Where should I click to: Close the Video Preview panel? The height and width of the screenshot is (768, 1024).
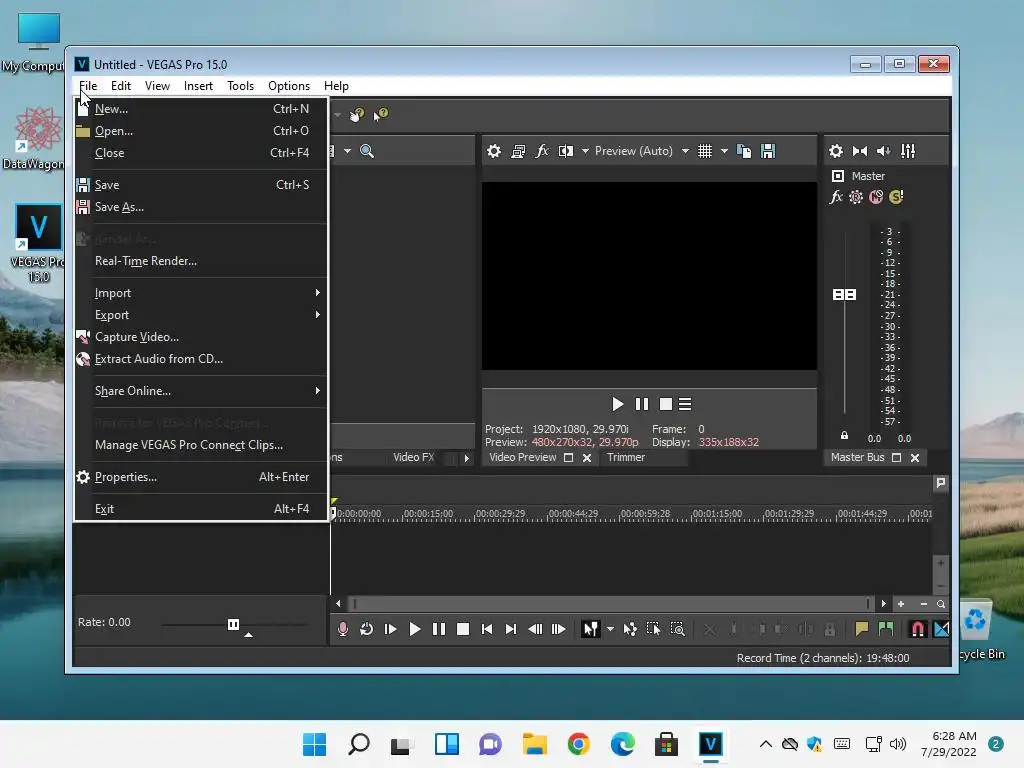point(587,458)
